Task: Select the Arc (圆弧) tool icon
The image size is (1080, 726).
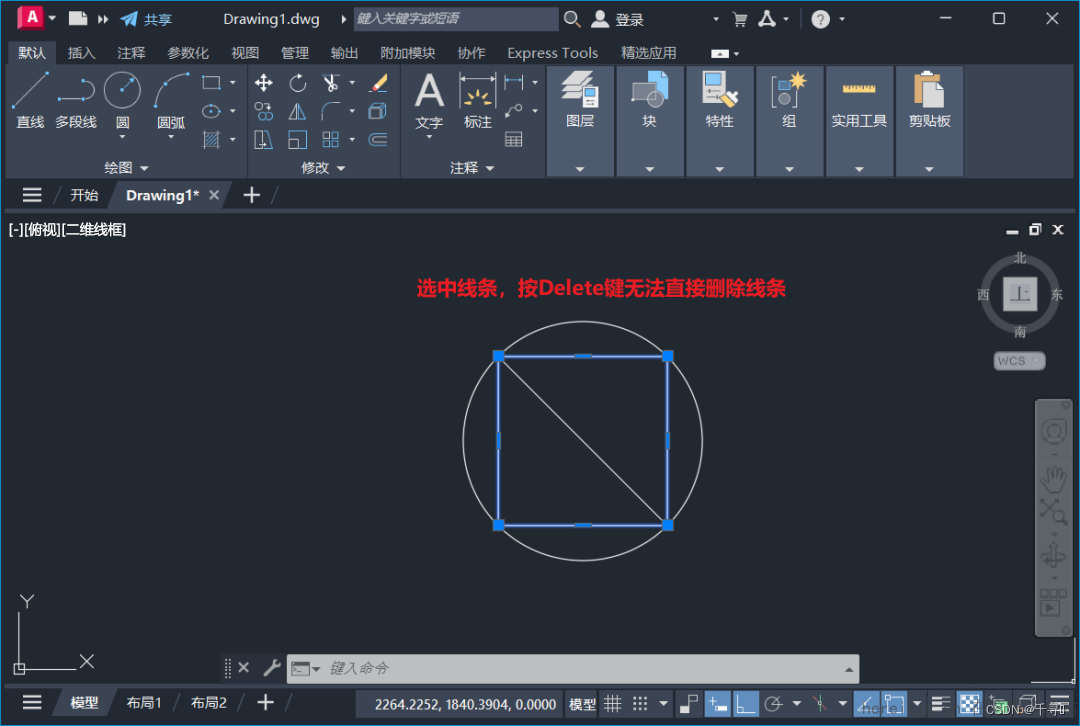Action: coord(171,90)
